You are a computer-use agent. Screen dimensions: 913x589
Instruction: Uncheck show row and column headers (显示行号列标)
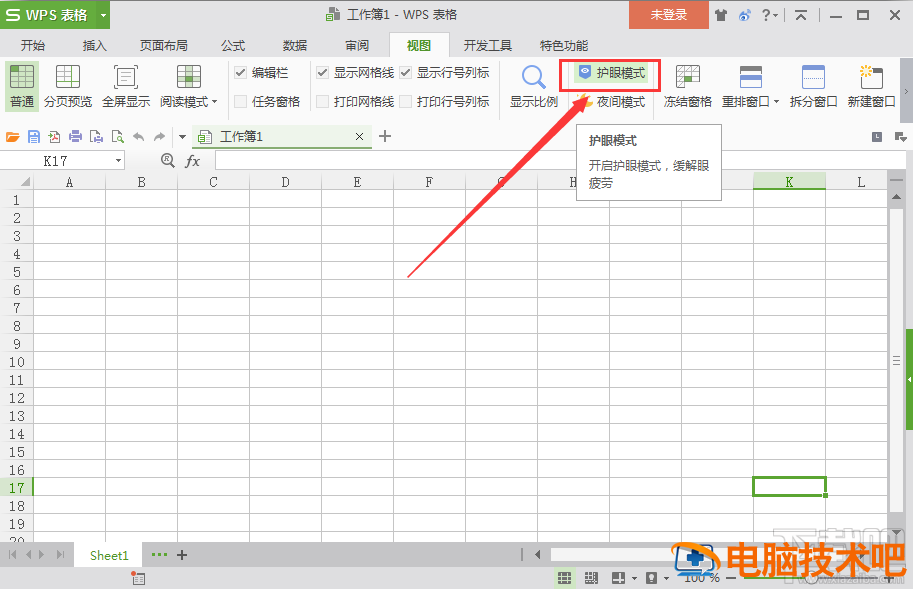point(406,73)
